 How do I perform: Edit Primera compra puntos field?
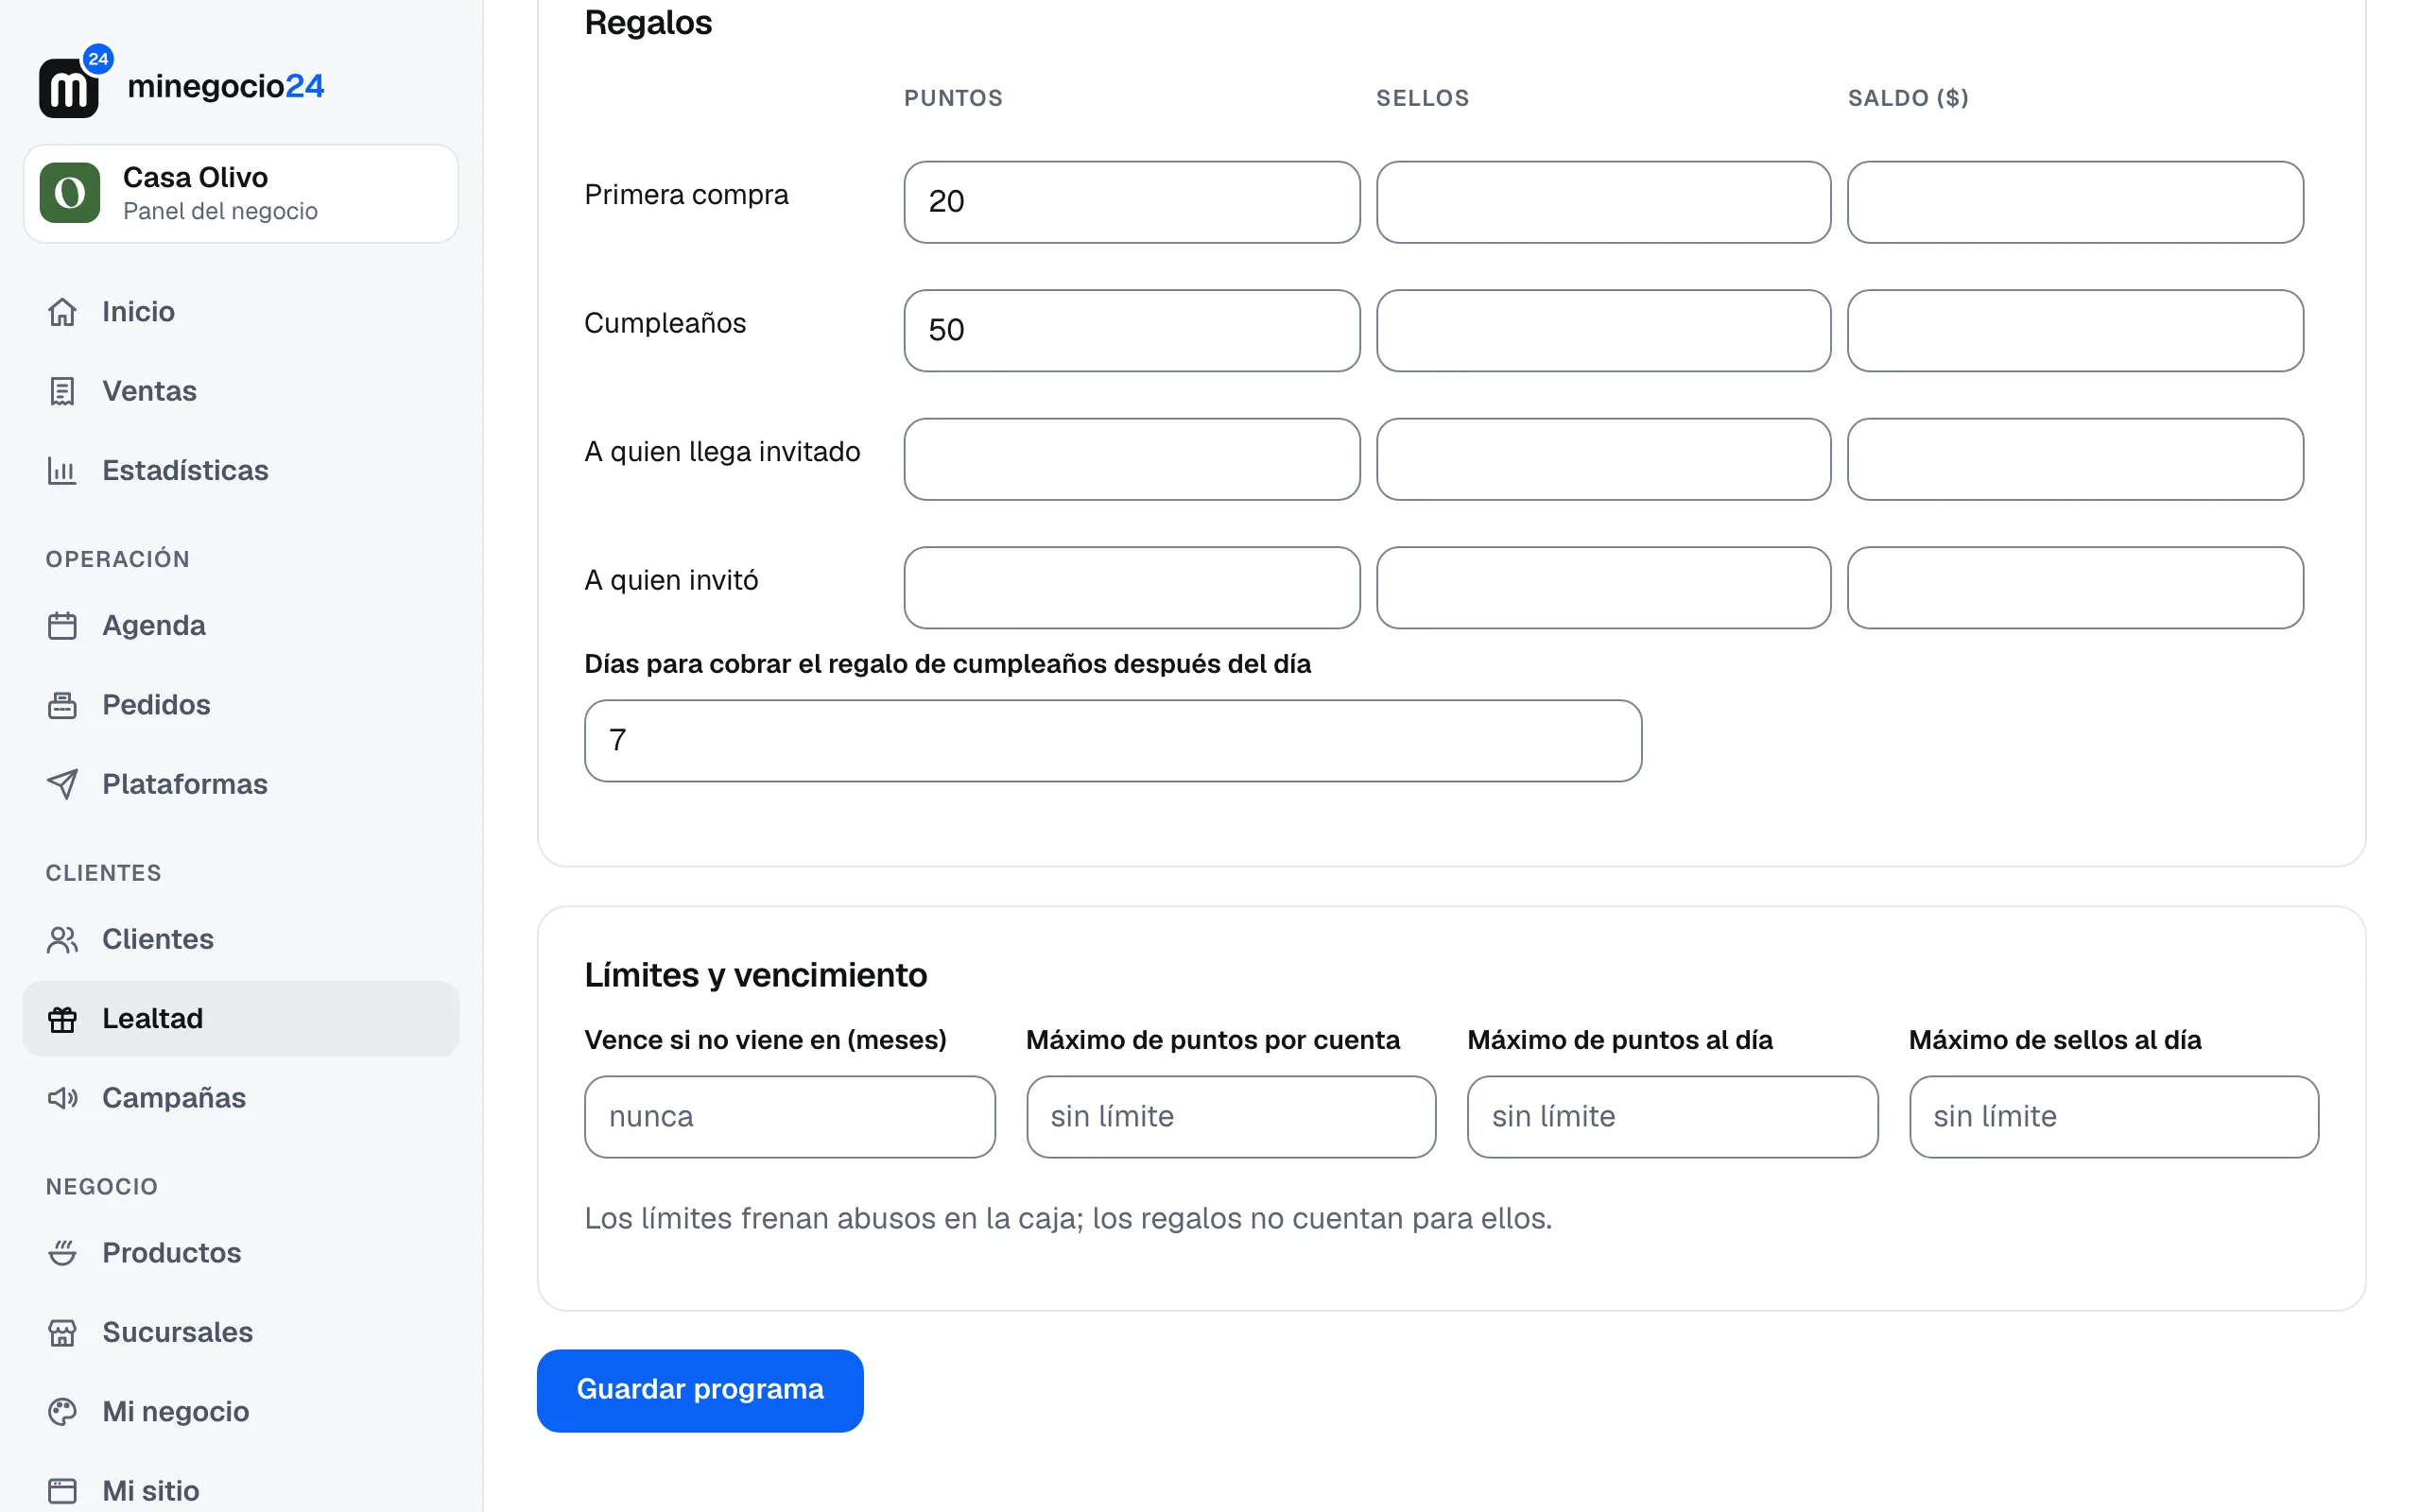[x=1132, y=202]
